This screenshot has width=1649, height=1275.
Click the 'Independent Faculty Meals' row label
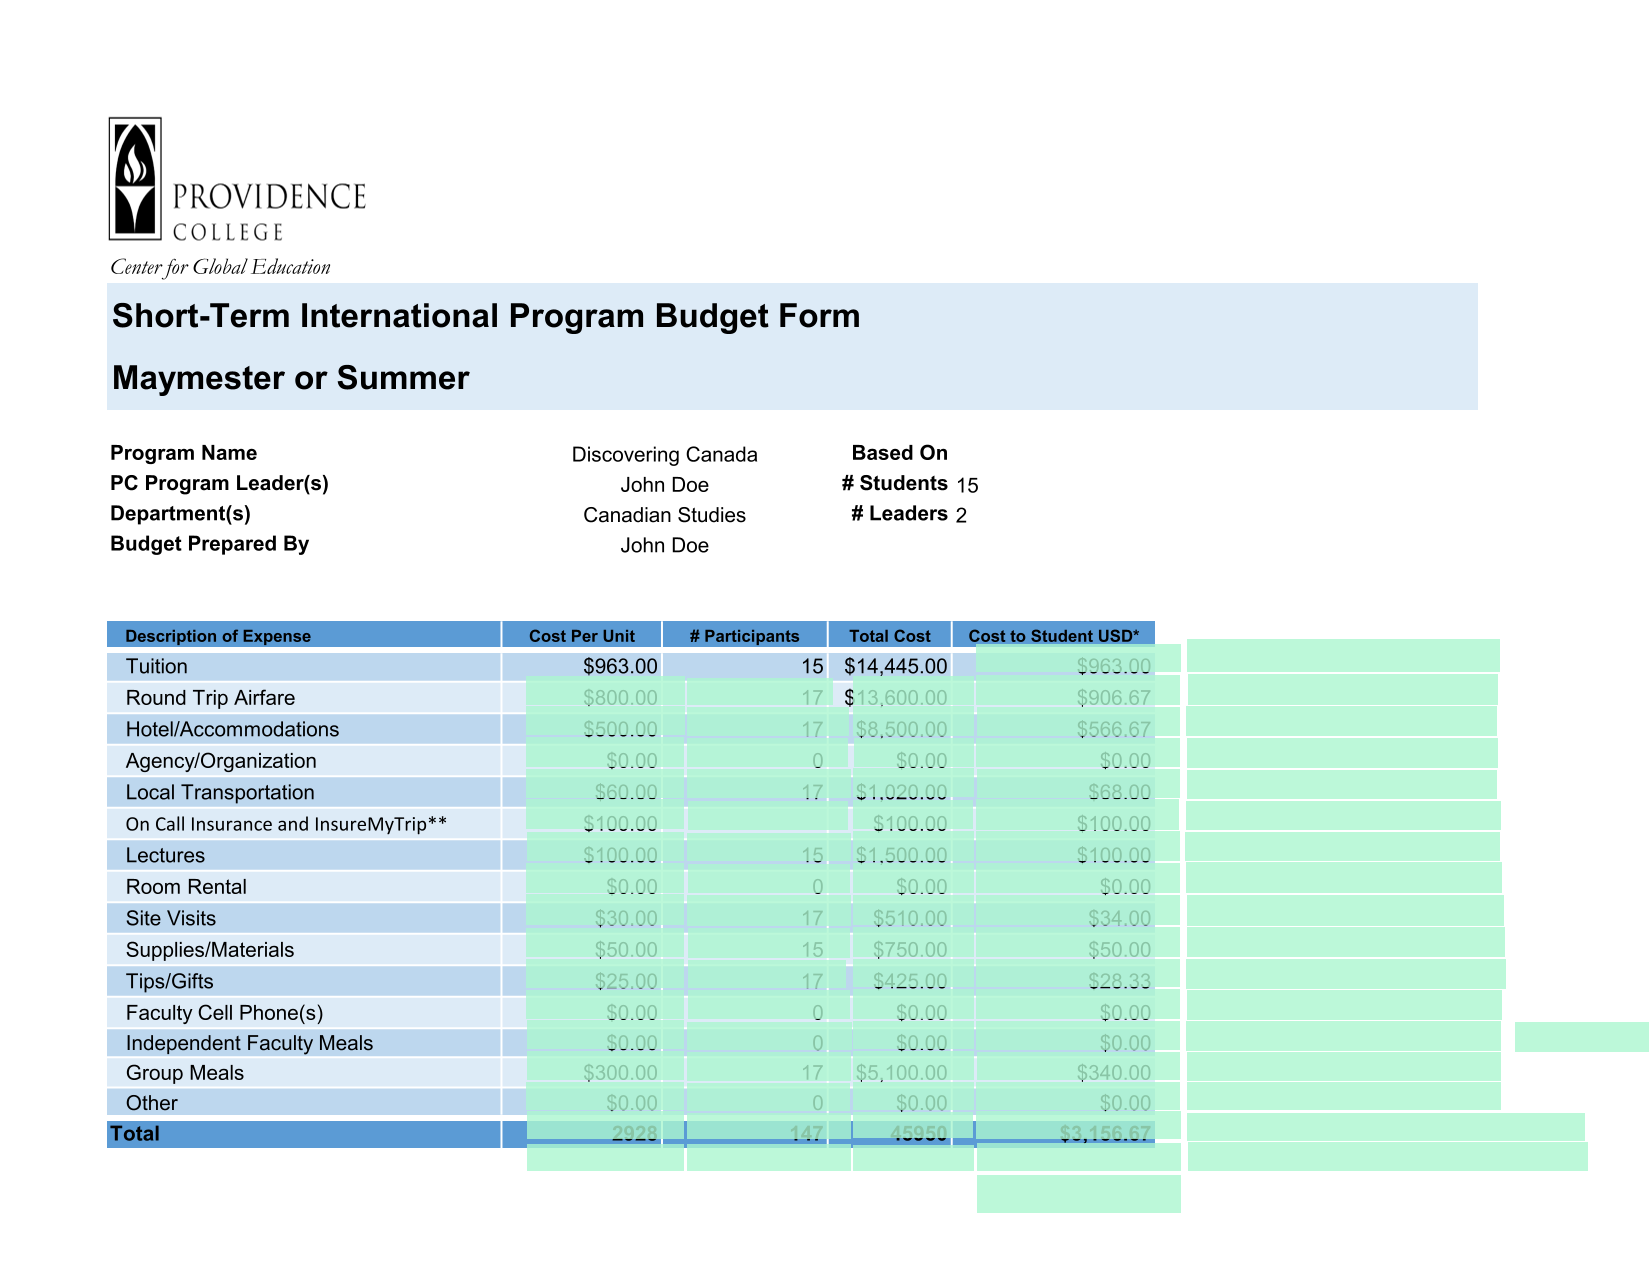(249, 1043)
